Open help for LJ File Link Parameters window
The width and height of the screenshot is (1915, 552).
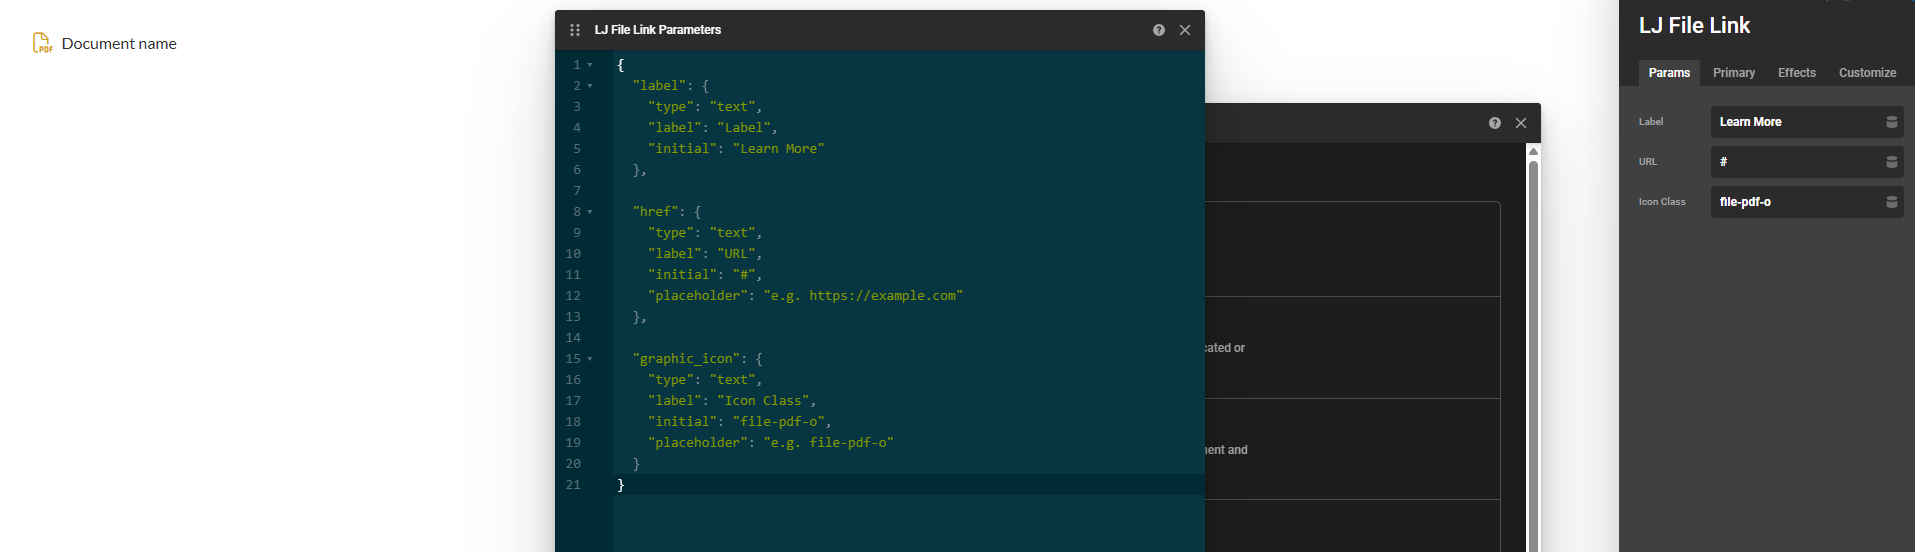[x=1159, y=30]
